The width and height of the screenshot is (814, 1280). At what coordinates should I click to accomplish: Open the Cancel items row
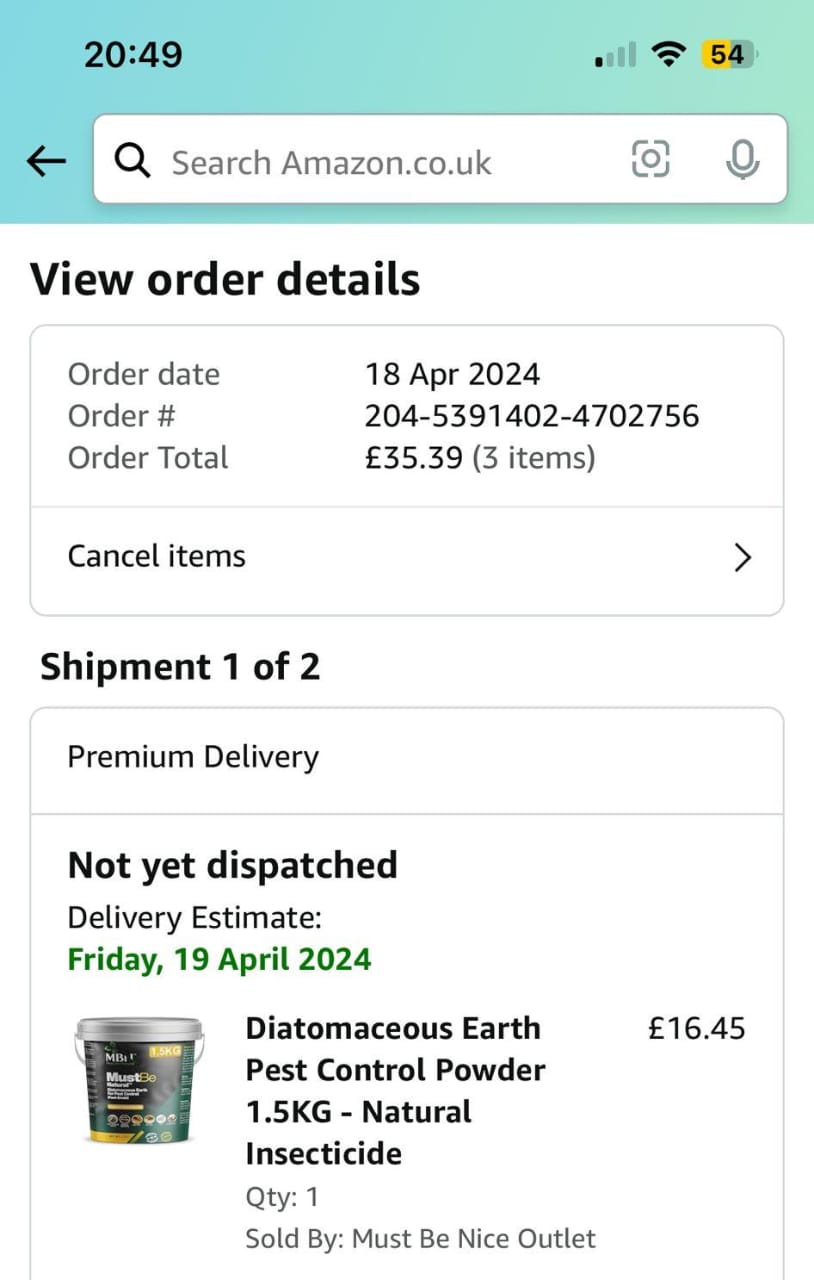(x=407, y=556)
